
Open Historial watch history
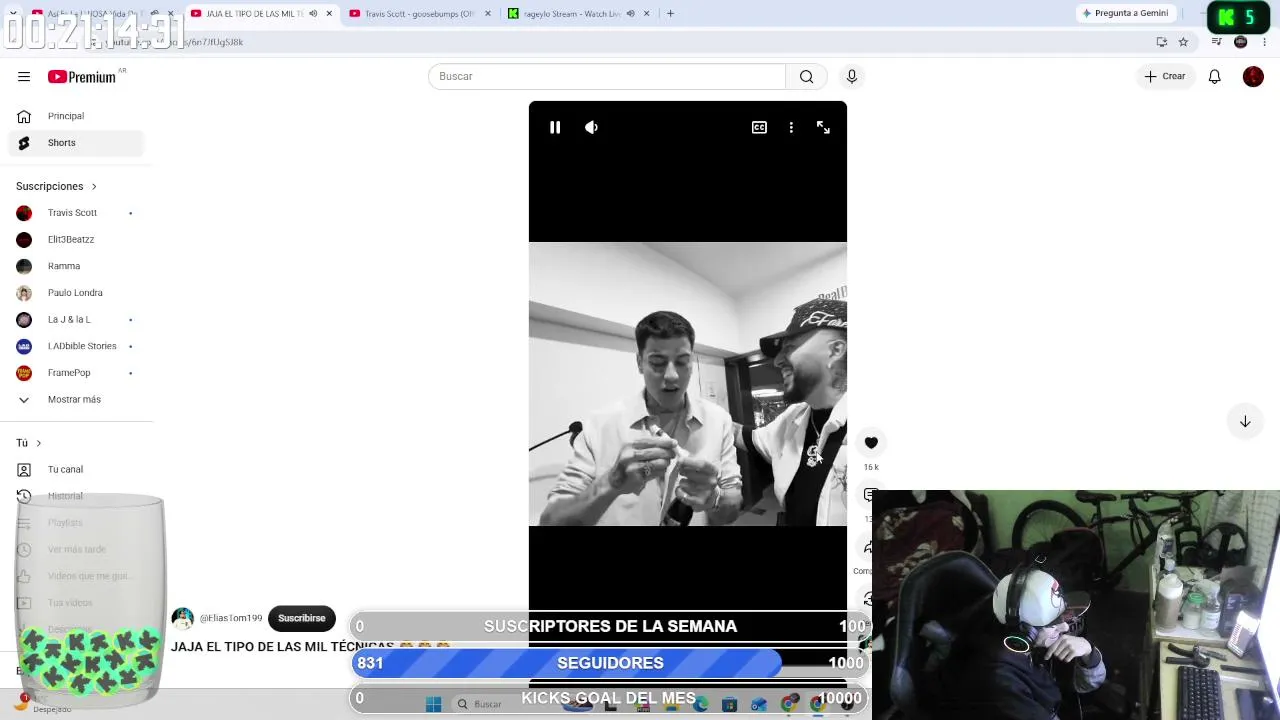click(x=76, y=496)
